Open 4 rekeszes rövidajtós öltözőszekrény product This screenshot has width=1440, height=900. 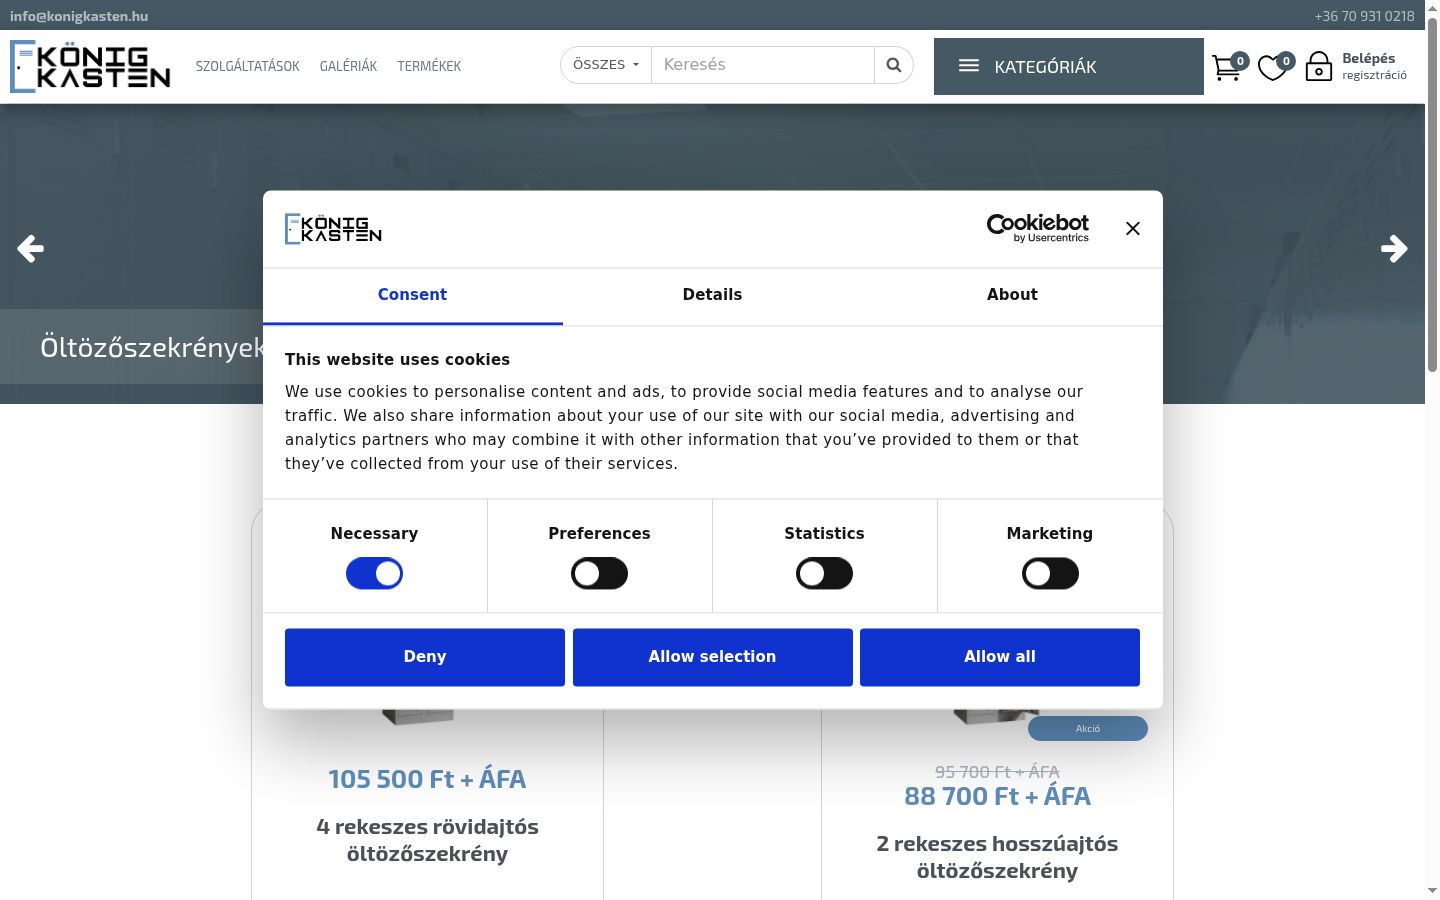click(427, 840)
